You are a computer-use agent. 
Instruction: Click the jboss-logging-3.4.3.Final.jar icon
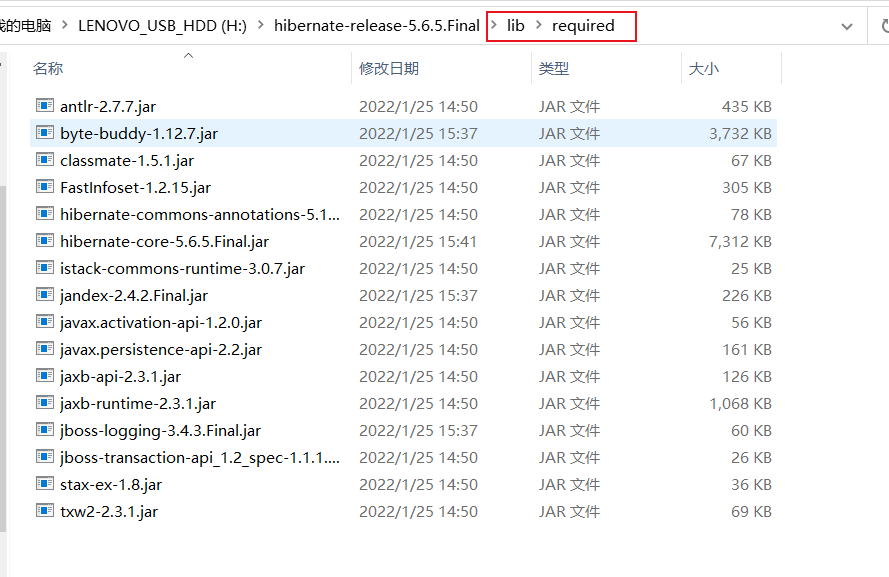click(45, 430)
